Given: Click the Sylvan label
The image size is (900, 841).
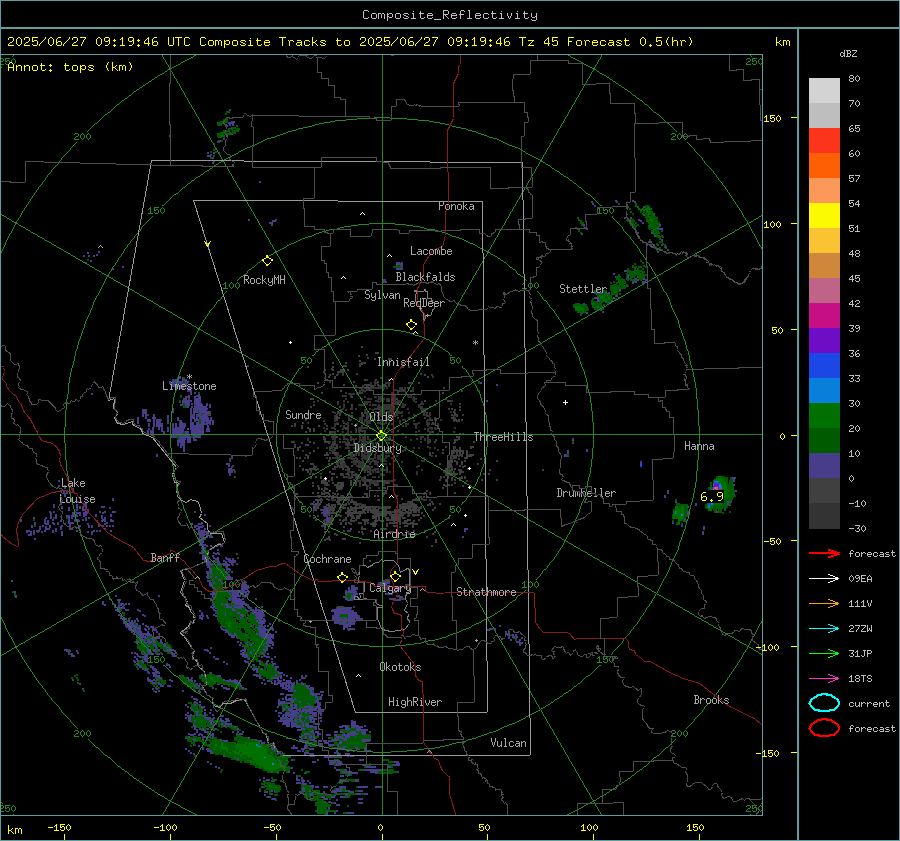Looking at the screenshot, I should 382,295.
